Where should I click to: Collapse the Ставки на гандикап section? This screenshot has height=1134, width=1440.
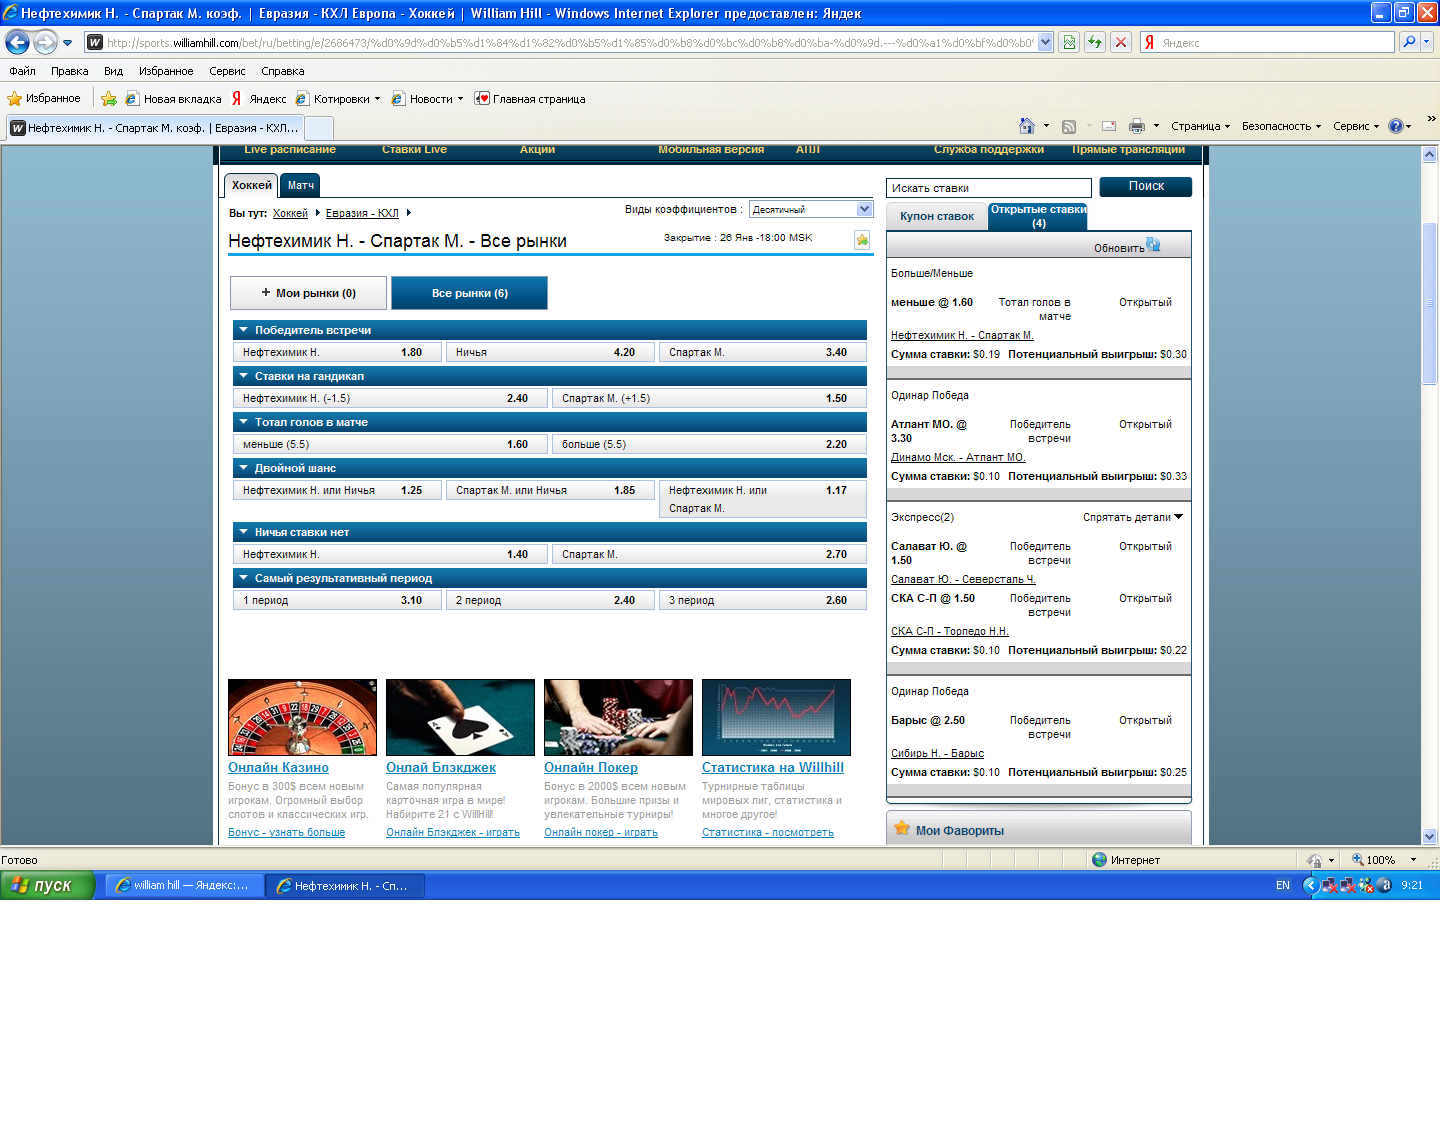(243, 376)
